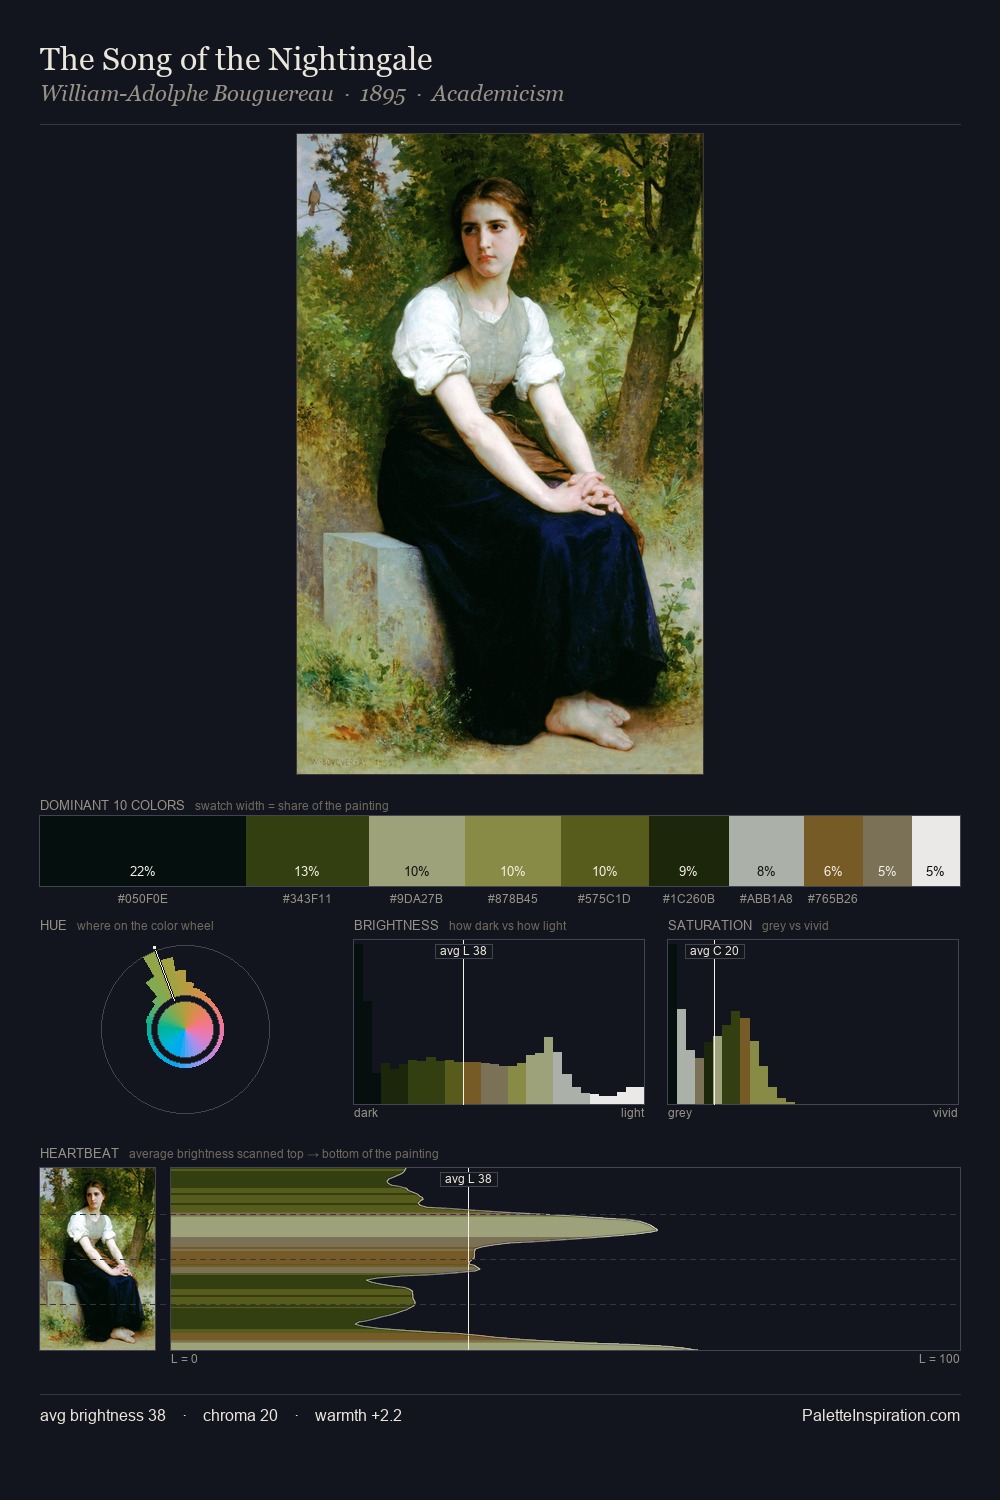Click the small heartbeat painting thumbnail
Image resolution: width=1000 pixels, height=1500 pixels.
pos(98,1259)
